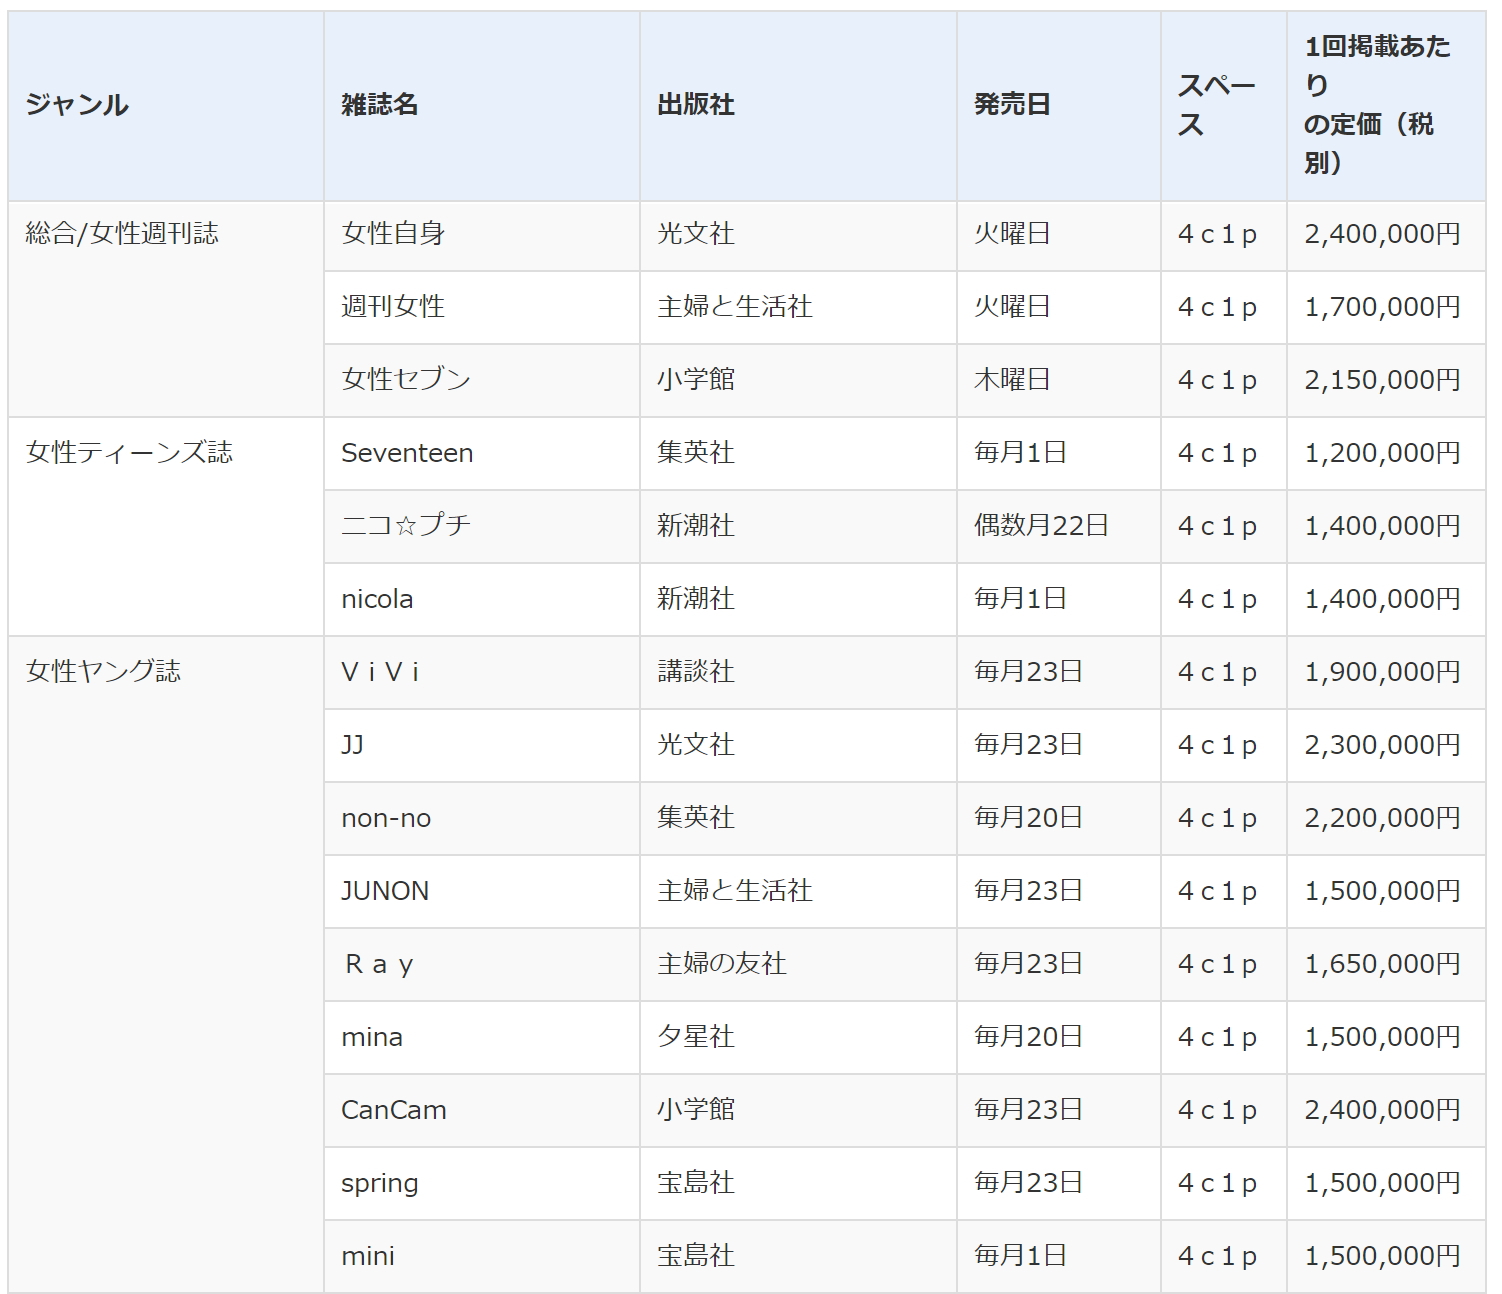Click the ViVi magazine name
Viewport: 1502px width, 1294px height.
click(x=380, y=672)
